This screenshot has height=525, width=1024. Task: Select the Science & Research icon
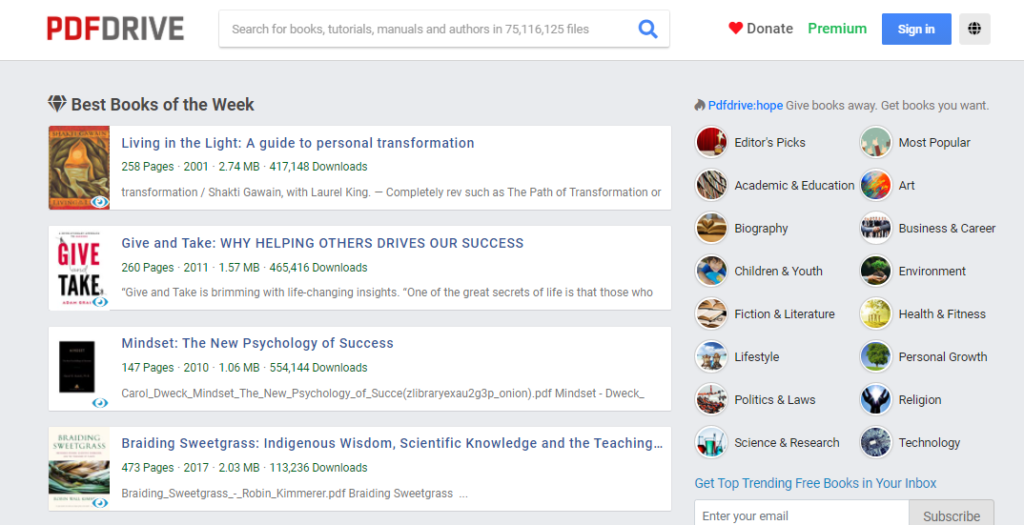click(711, 443)
